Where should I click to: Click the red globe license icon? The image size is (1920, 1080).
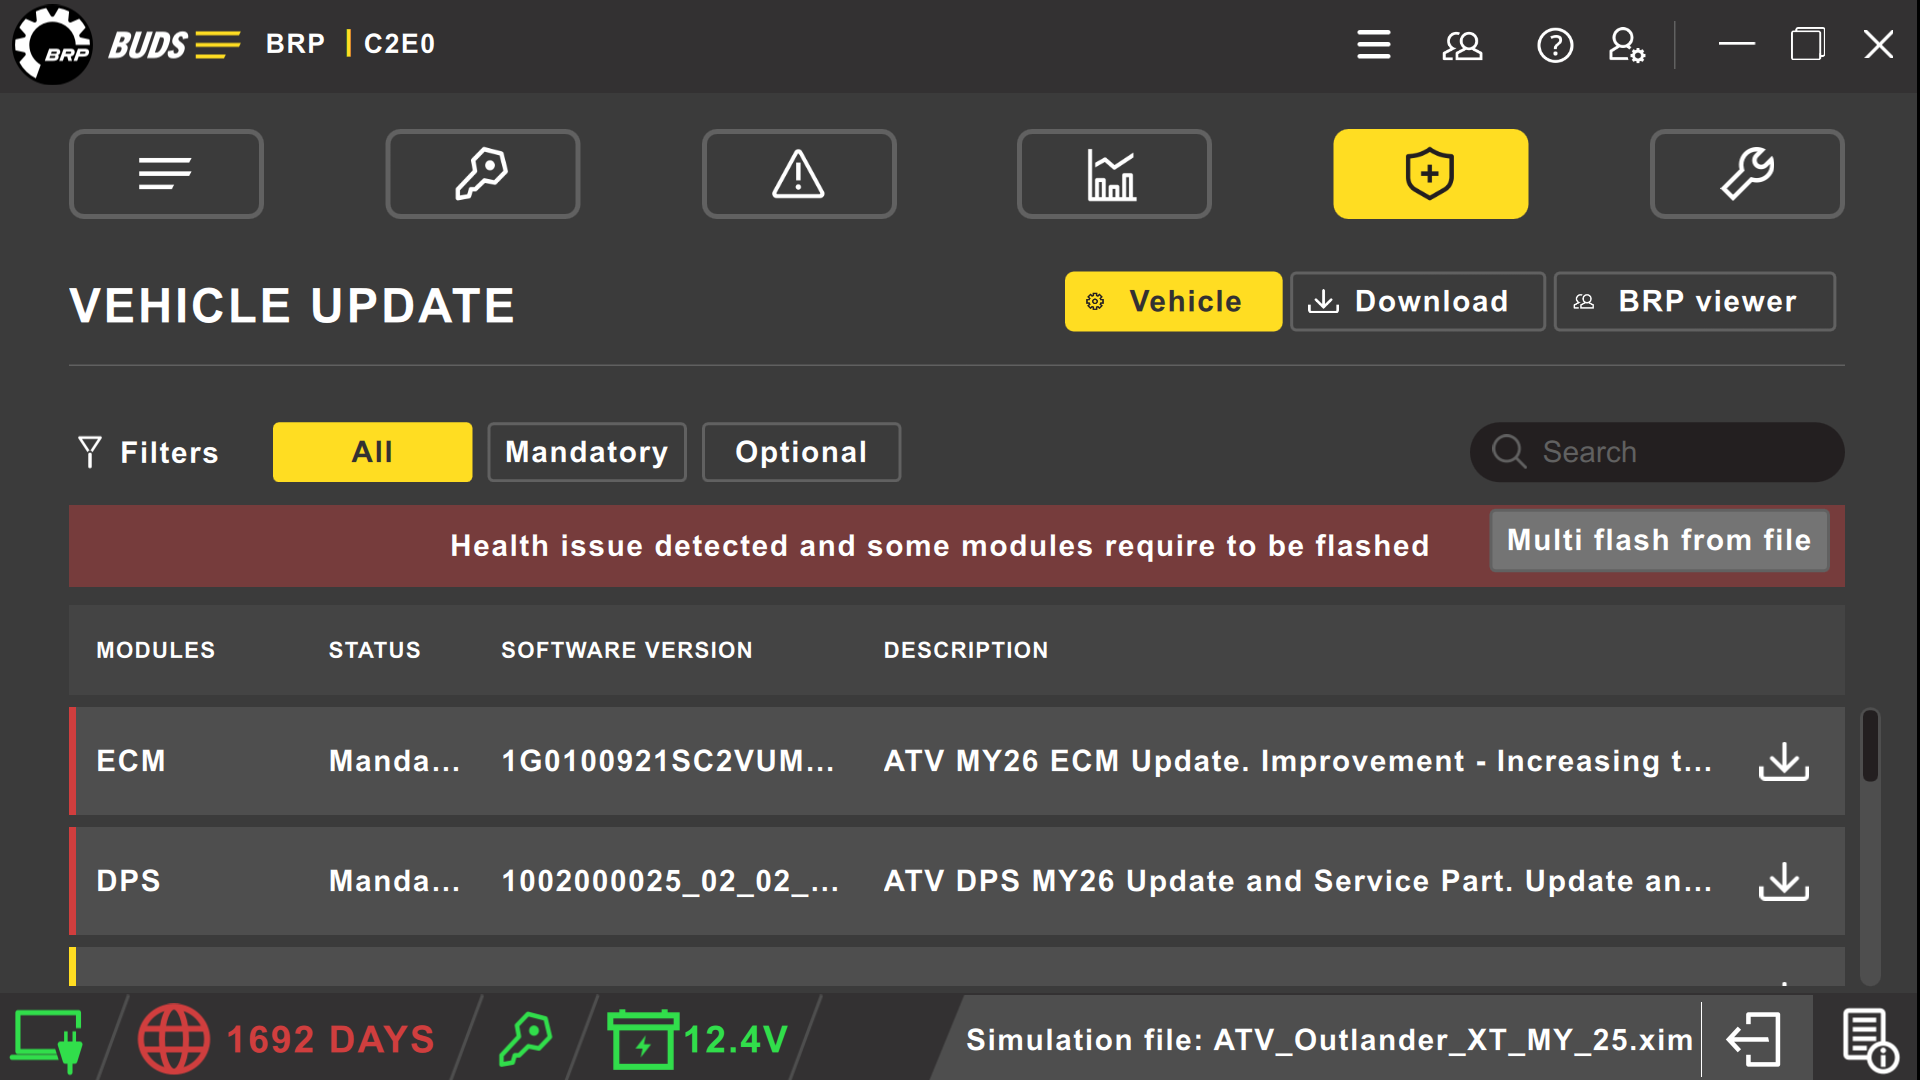pos(174,1040)
